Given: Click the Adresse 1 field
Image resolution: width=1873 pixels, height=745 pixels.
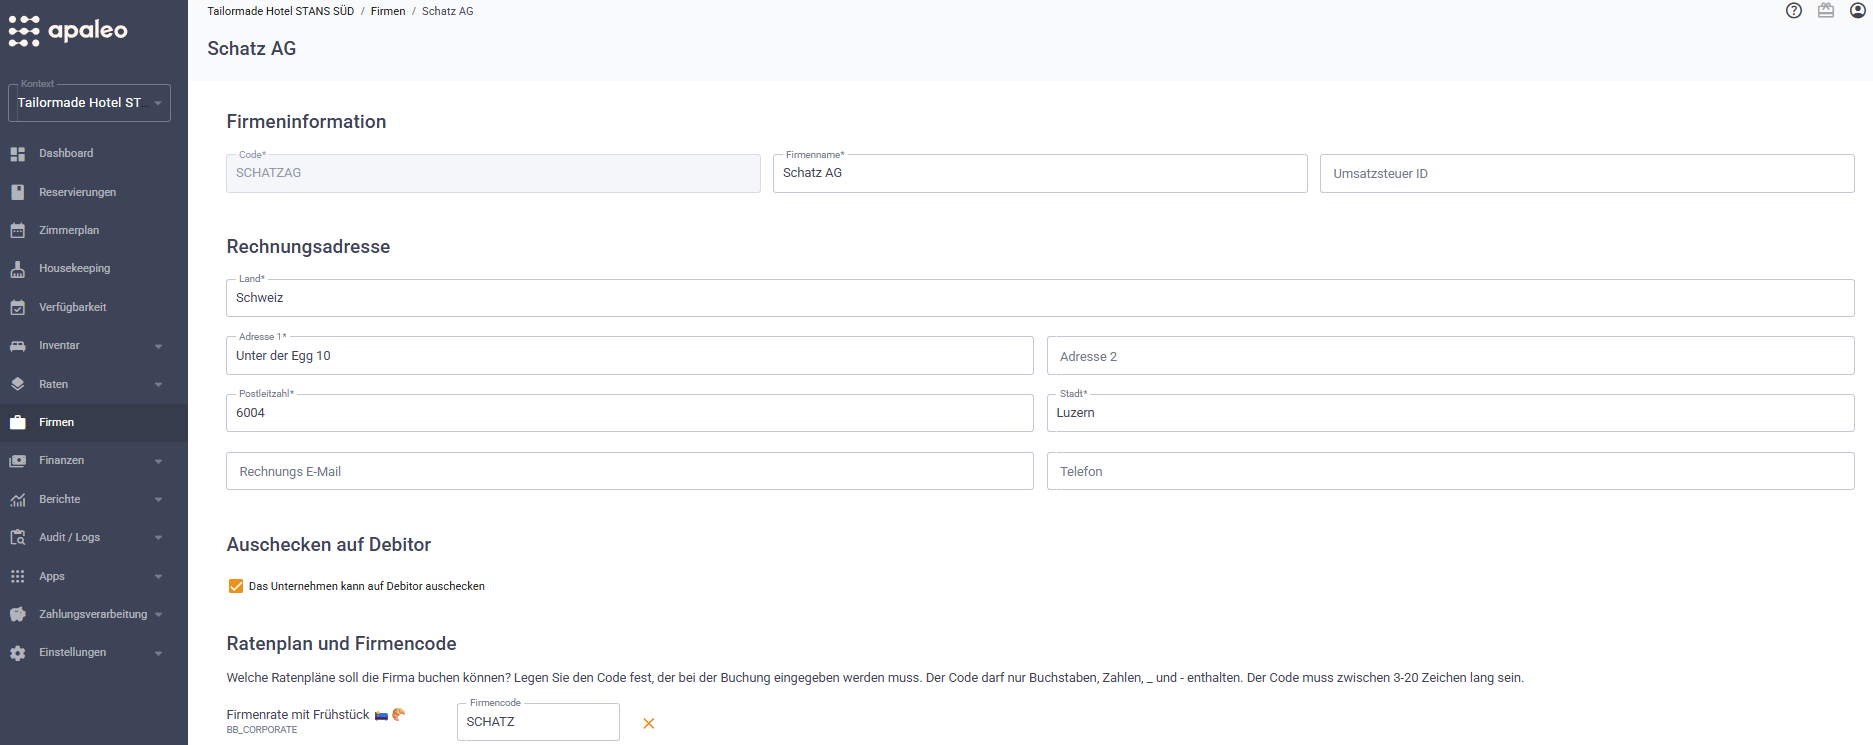Looking at the screenshot, I should [630, 356].
